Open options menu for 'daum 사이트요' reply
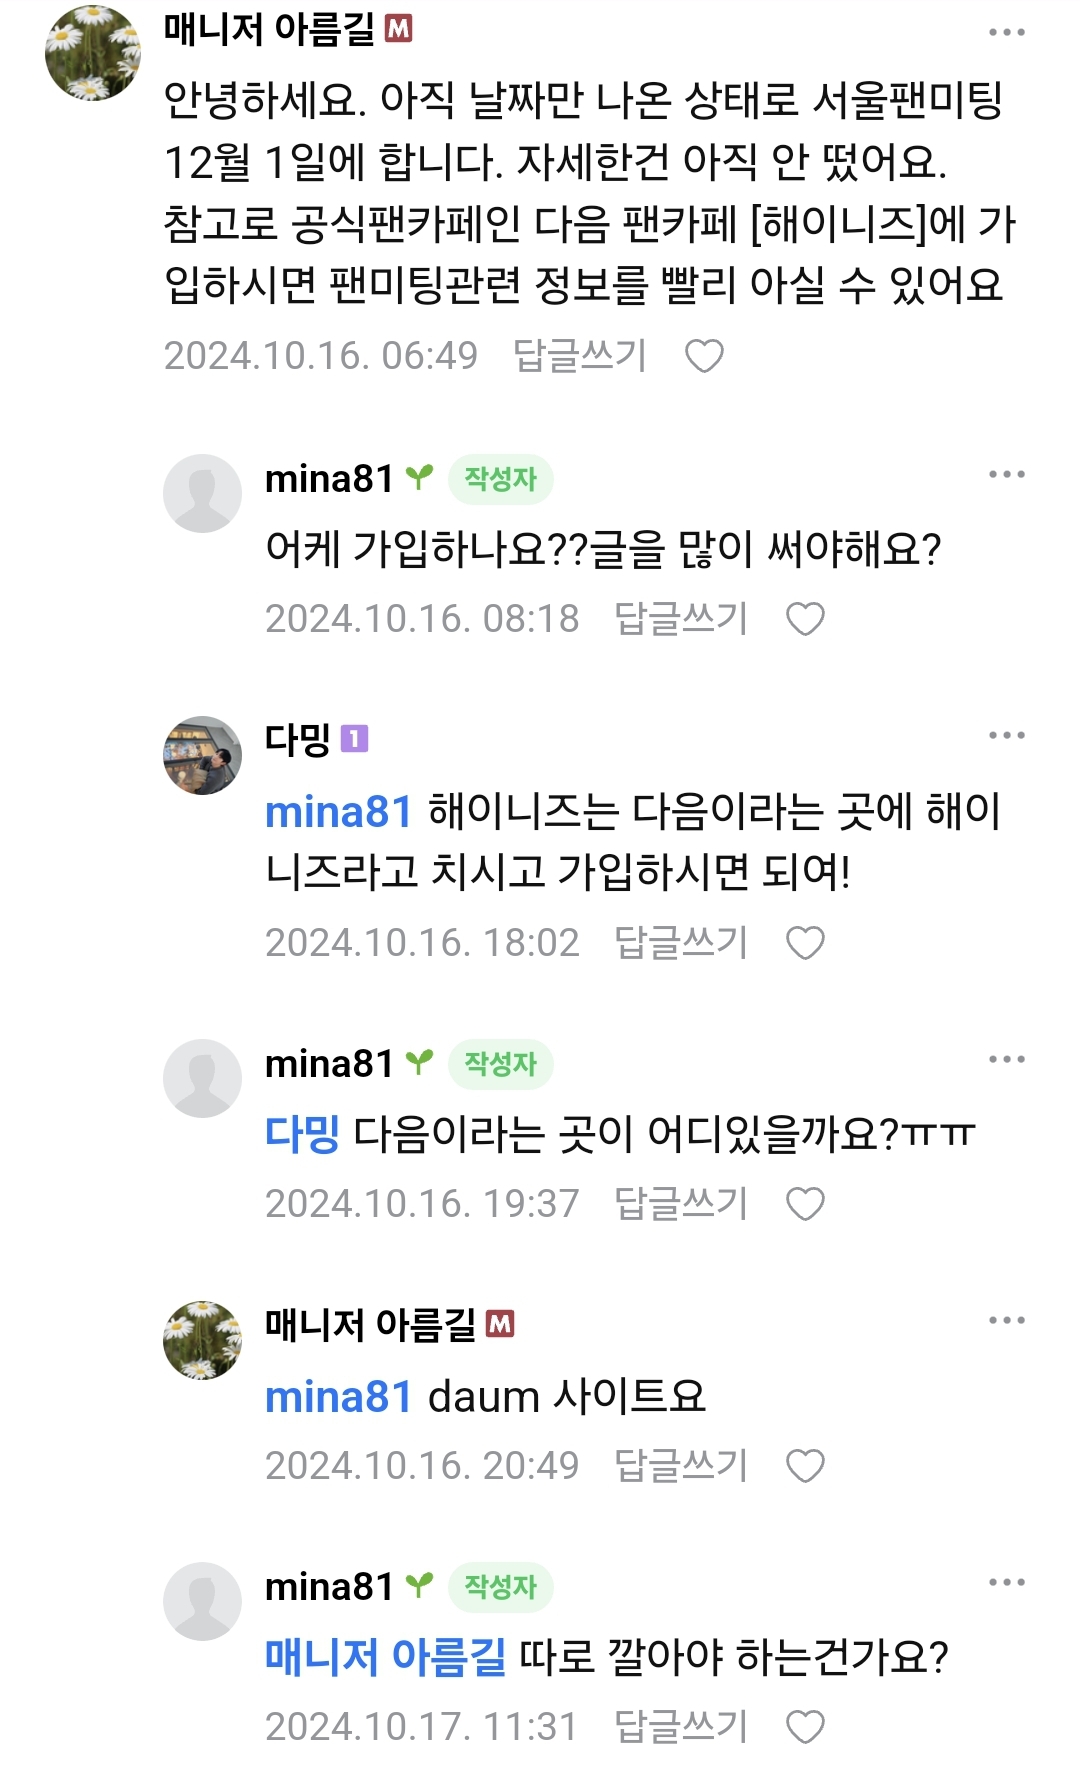1080x1772 pixels. tap(1006, 1321)
